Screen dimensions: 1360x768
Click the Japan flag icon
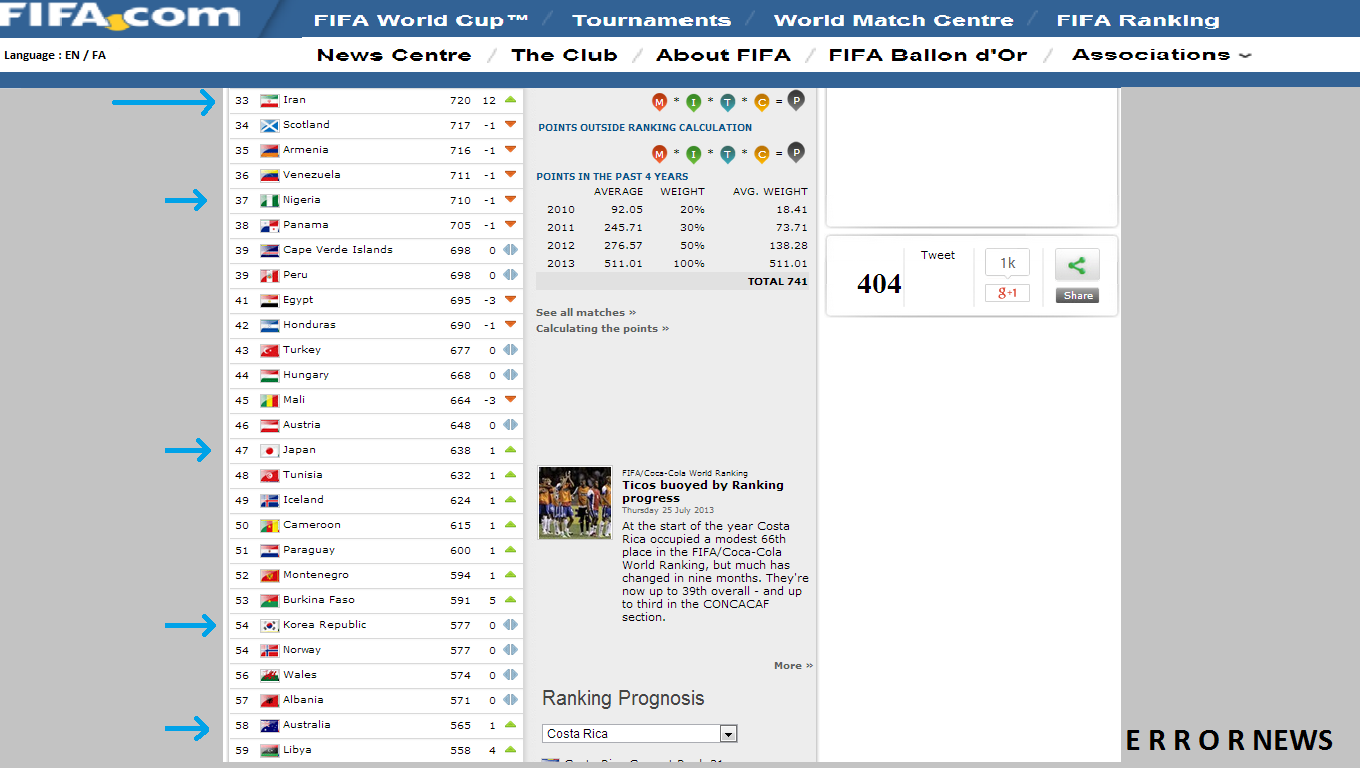(269, 451)
